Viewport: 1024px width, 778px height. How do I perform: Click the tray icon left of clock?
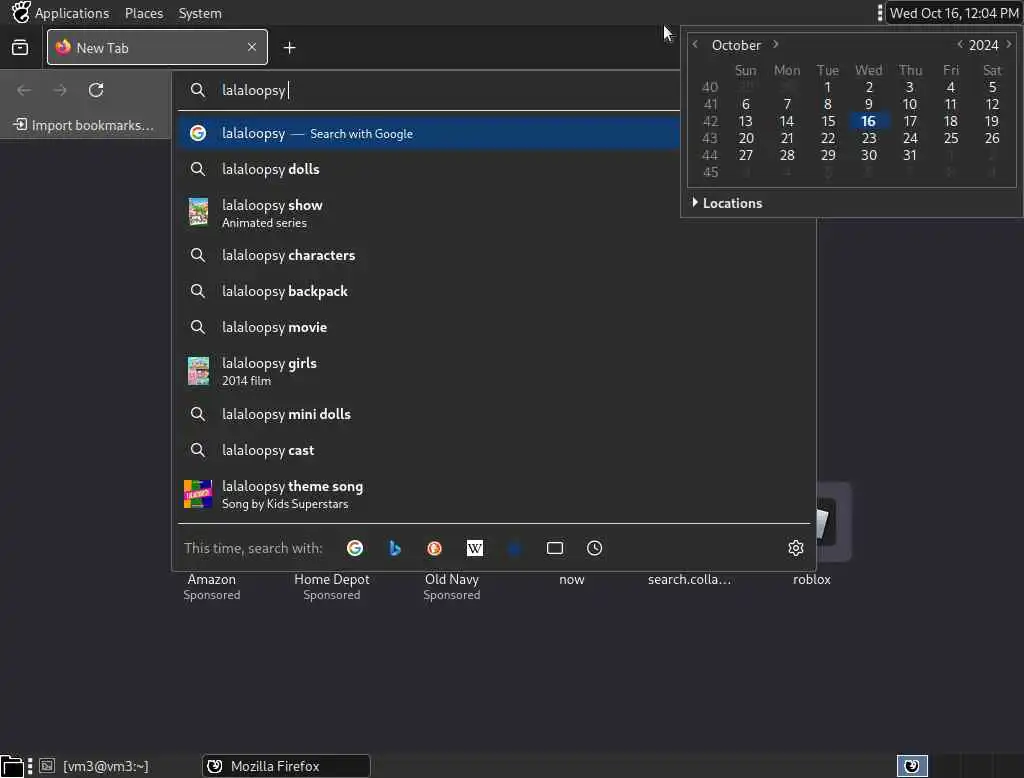(880, 13)
